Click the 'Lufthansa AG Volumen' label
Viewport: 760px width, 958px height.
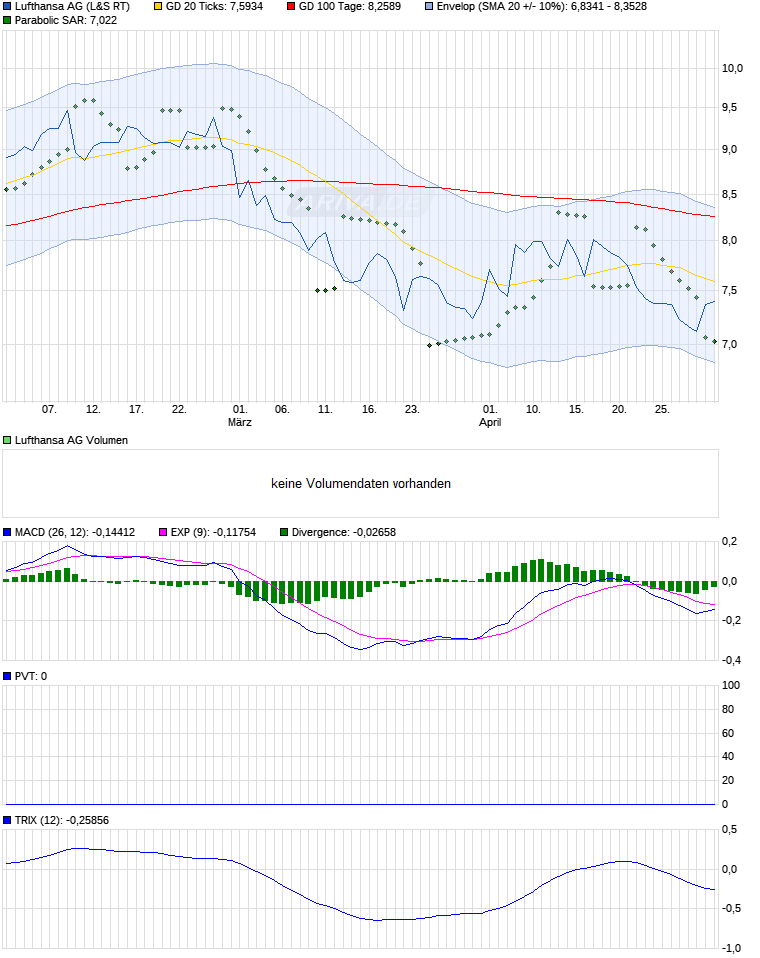pos(71,441)
